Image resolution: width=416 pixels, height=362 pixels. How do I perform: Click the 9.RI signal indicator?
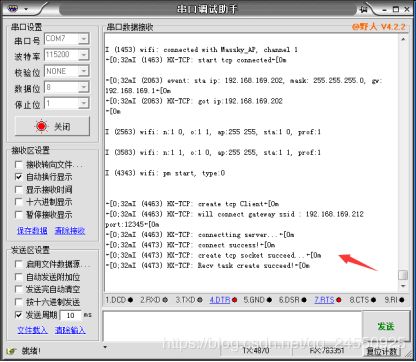click(x=394, y=300)
